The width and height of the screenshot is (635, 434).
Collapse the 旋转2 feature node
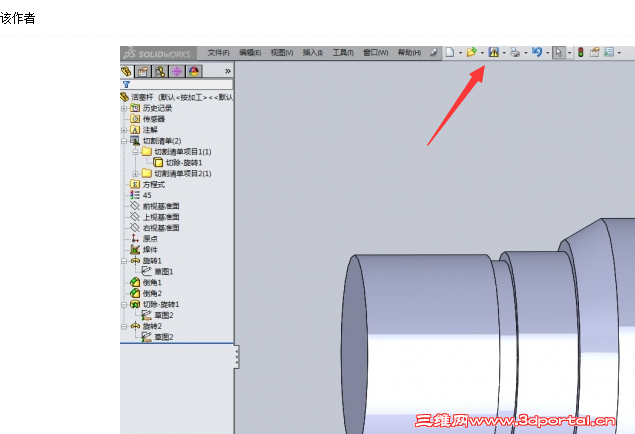[x=124, y=327]
